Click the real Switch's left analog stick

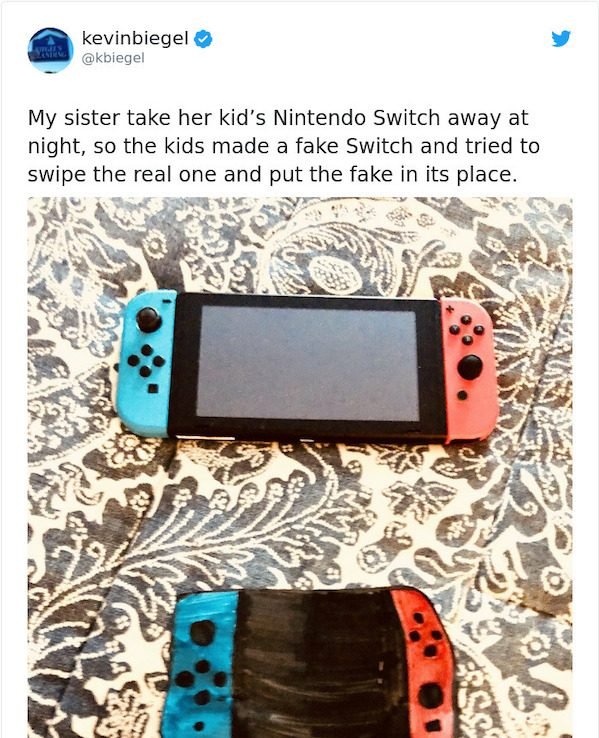click(149, 320)
